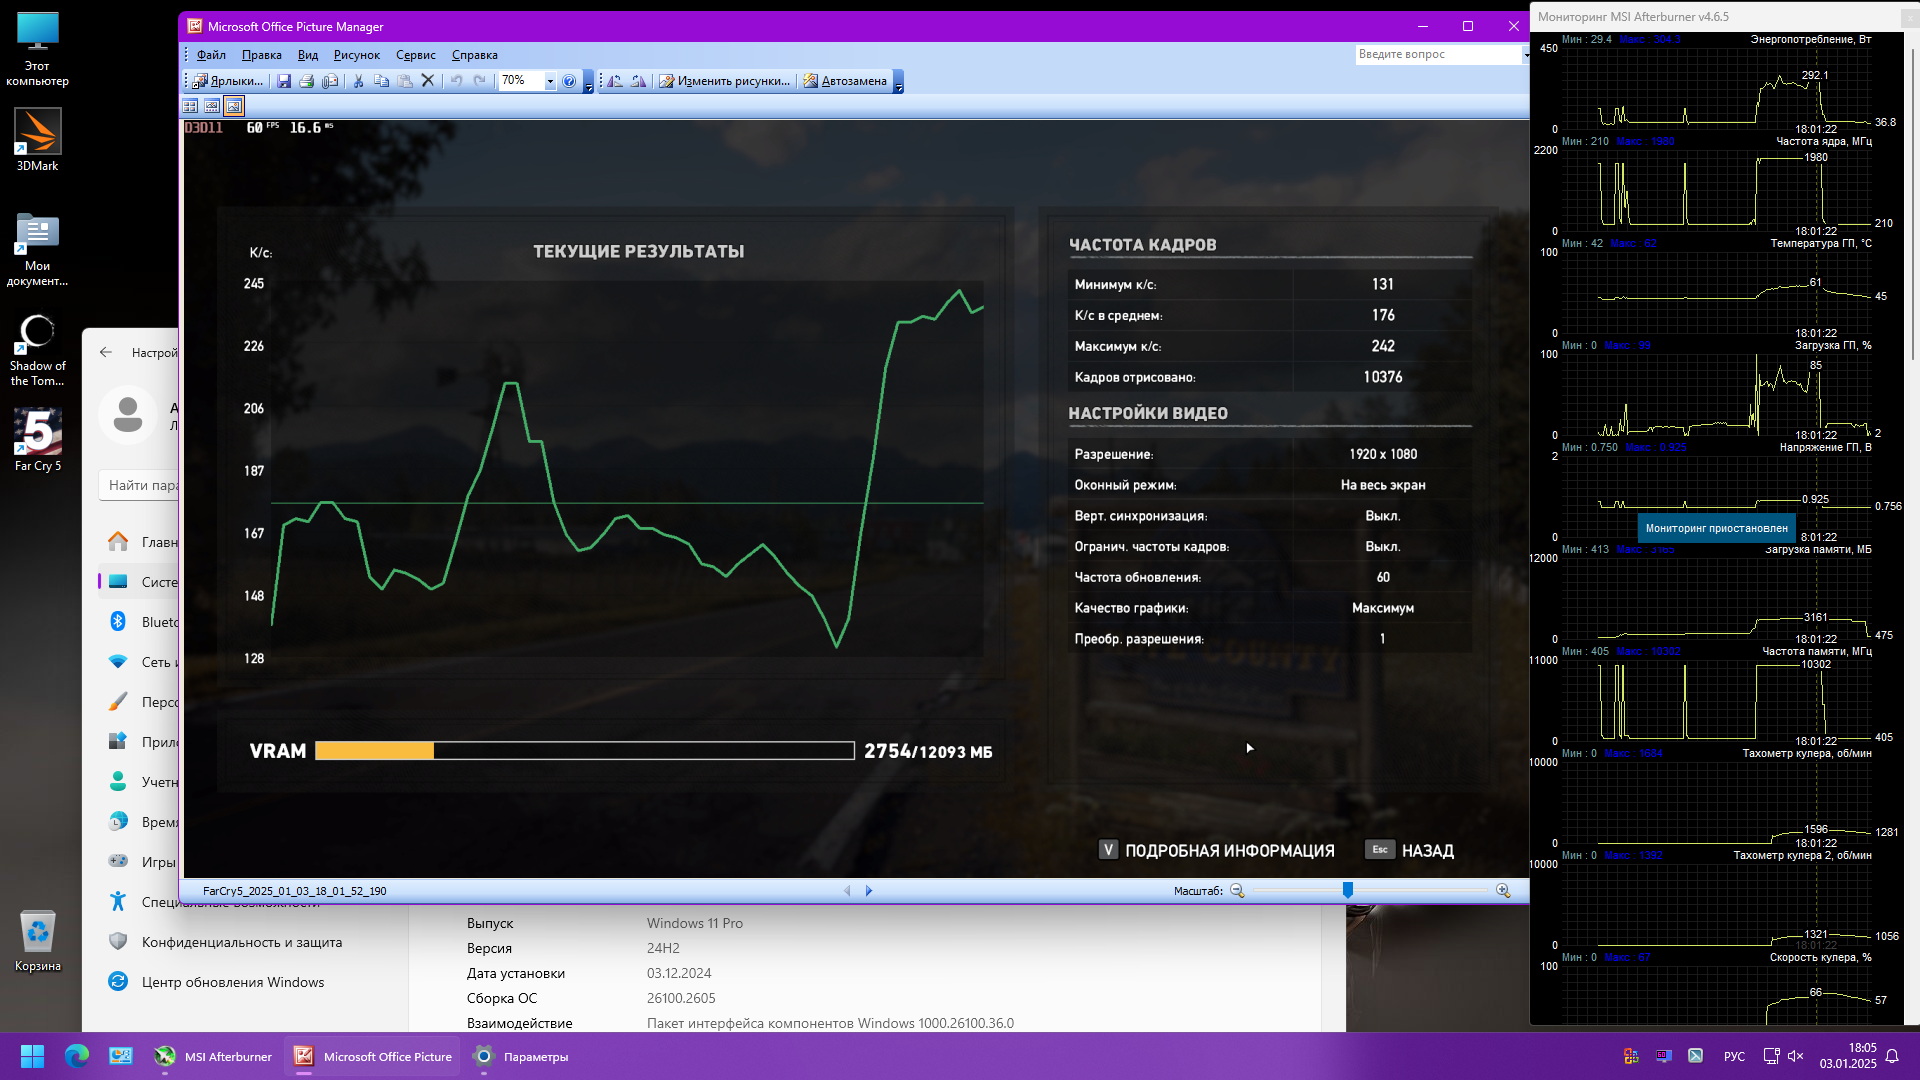This screenshot has height=1080, width=1920.
Task: Click the Save icon in toolbar
Action: (x=284, y=81)
